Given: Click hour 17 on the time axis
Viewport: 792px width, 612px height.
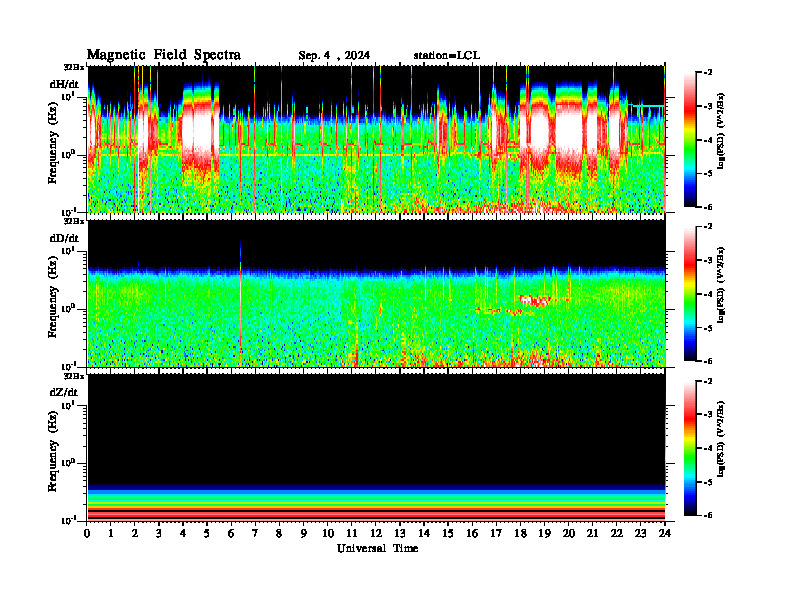Looking at the screenshot, I should click(x=496, y=533).
